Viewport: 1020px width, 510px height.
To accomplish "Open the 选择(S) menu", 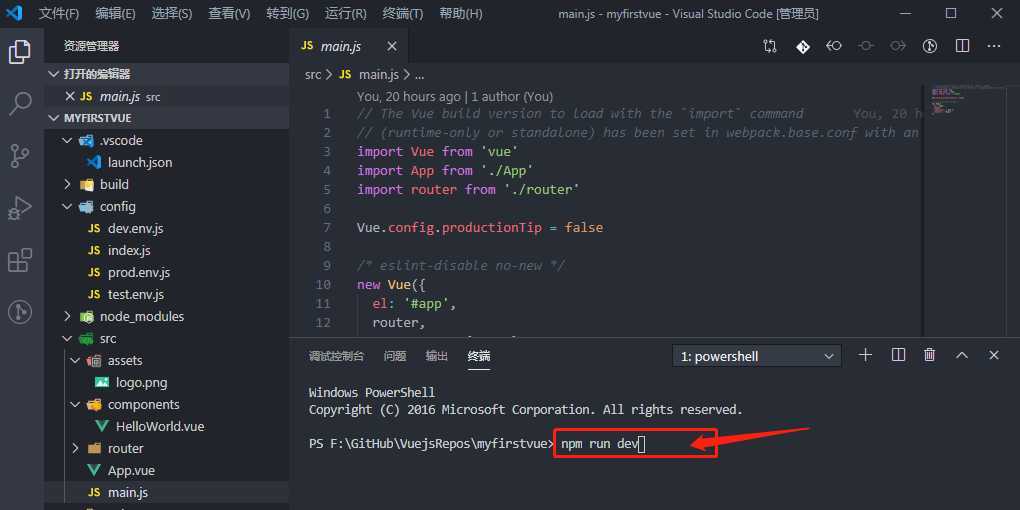I will point(172,14).
